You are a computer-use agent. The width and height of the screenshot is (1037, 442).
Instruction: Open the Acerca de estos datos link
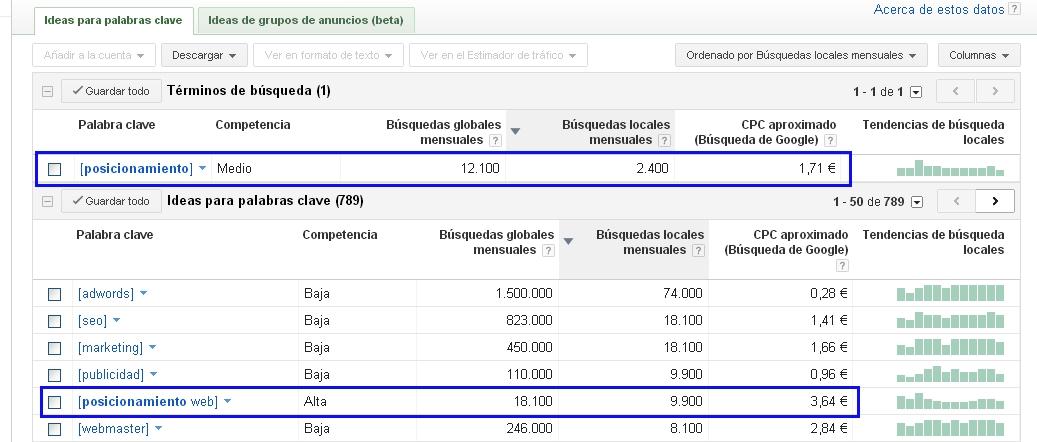coord(939,10)
